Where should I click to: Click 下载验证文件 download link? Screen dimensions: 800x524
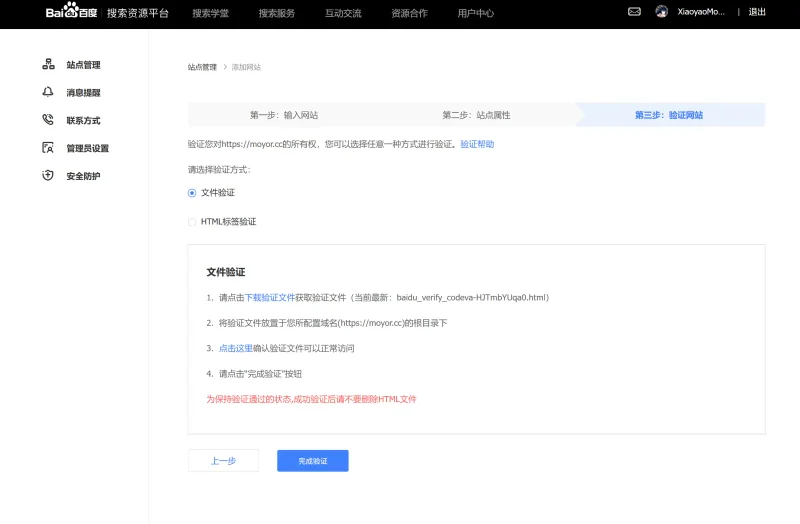[x=270, y=297]
